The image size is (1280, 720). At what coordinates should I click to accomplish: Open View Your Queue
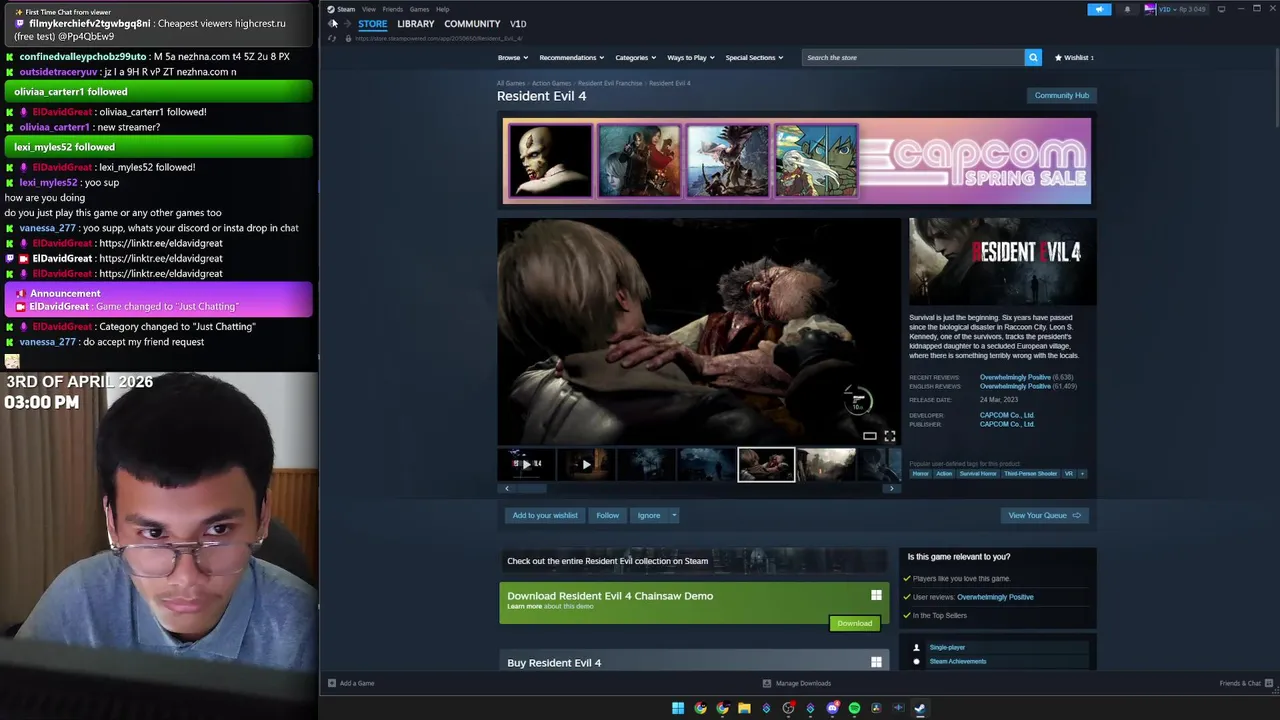click(x=1044, y=515)
